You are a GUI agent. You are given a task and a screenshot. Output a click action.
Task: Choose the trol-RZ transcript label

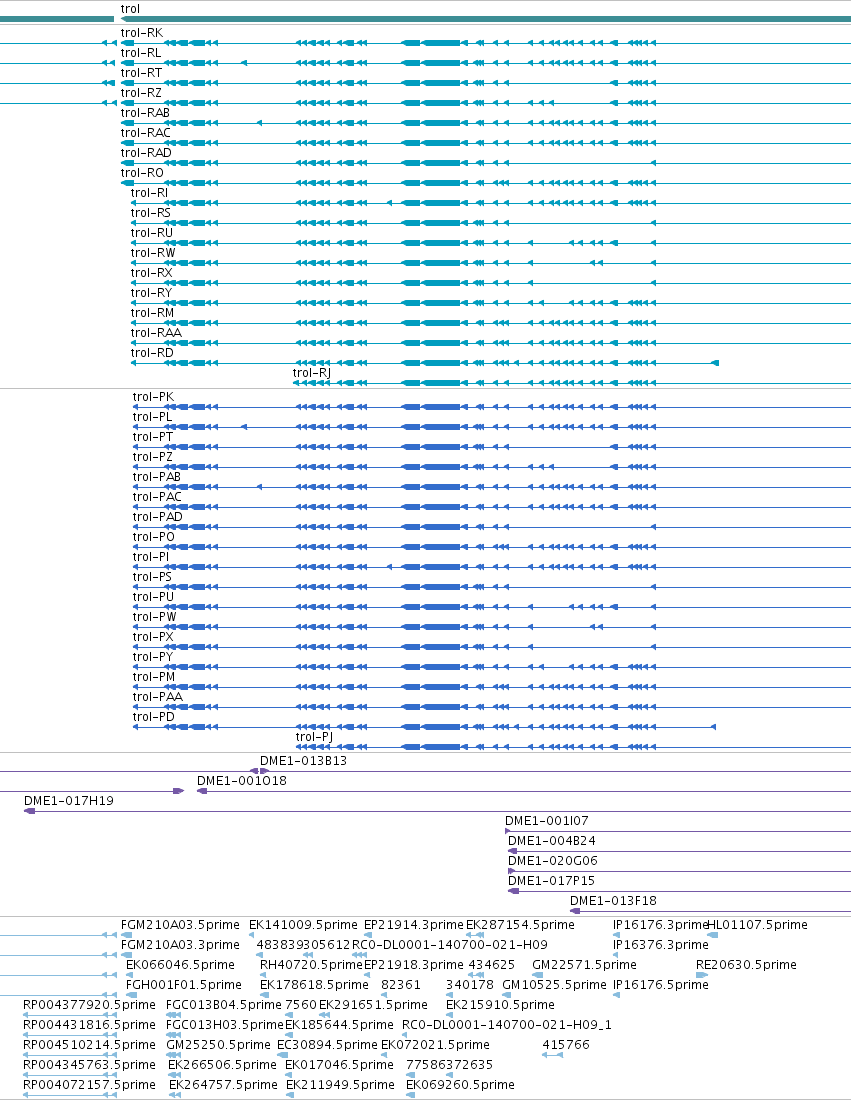(141, 93)
